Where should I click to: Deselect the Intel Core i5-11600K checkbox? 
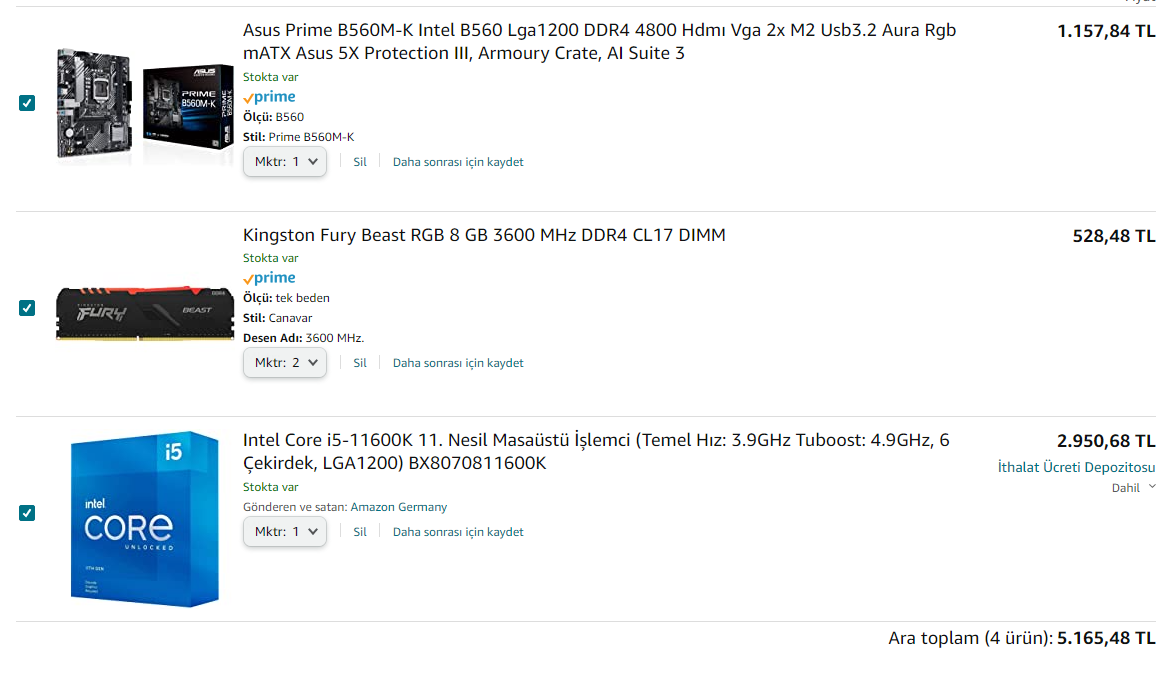tap(27, 513)
